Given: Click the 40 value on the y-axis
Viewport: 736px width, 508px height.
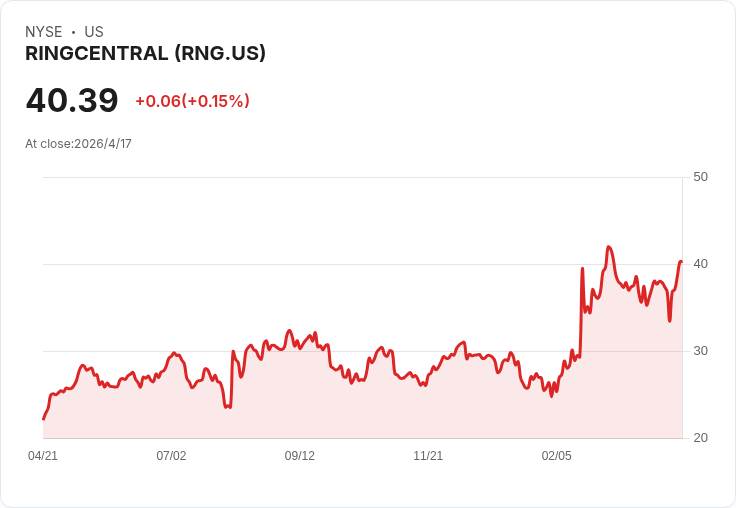Looking at the screenshot, I should tap(700, 264).
